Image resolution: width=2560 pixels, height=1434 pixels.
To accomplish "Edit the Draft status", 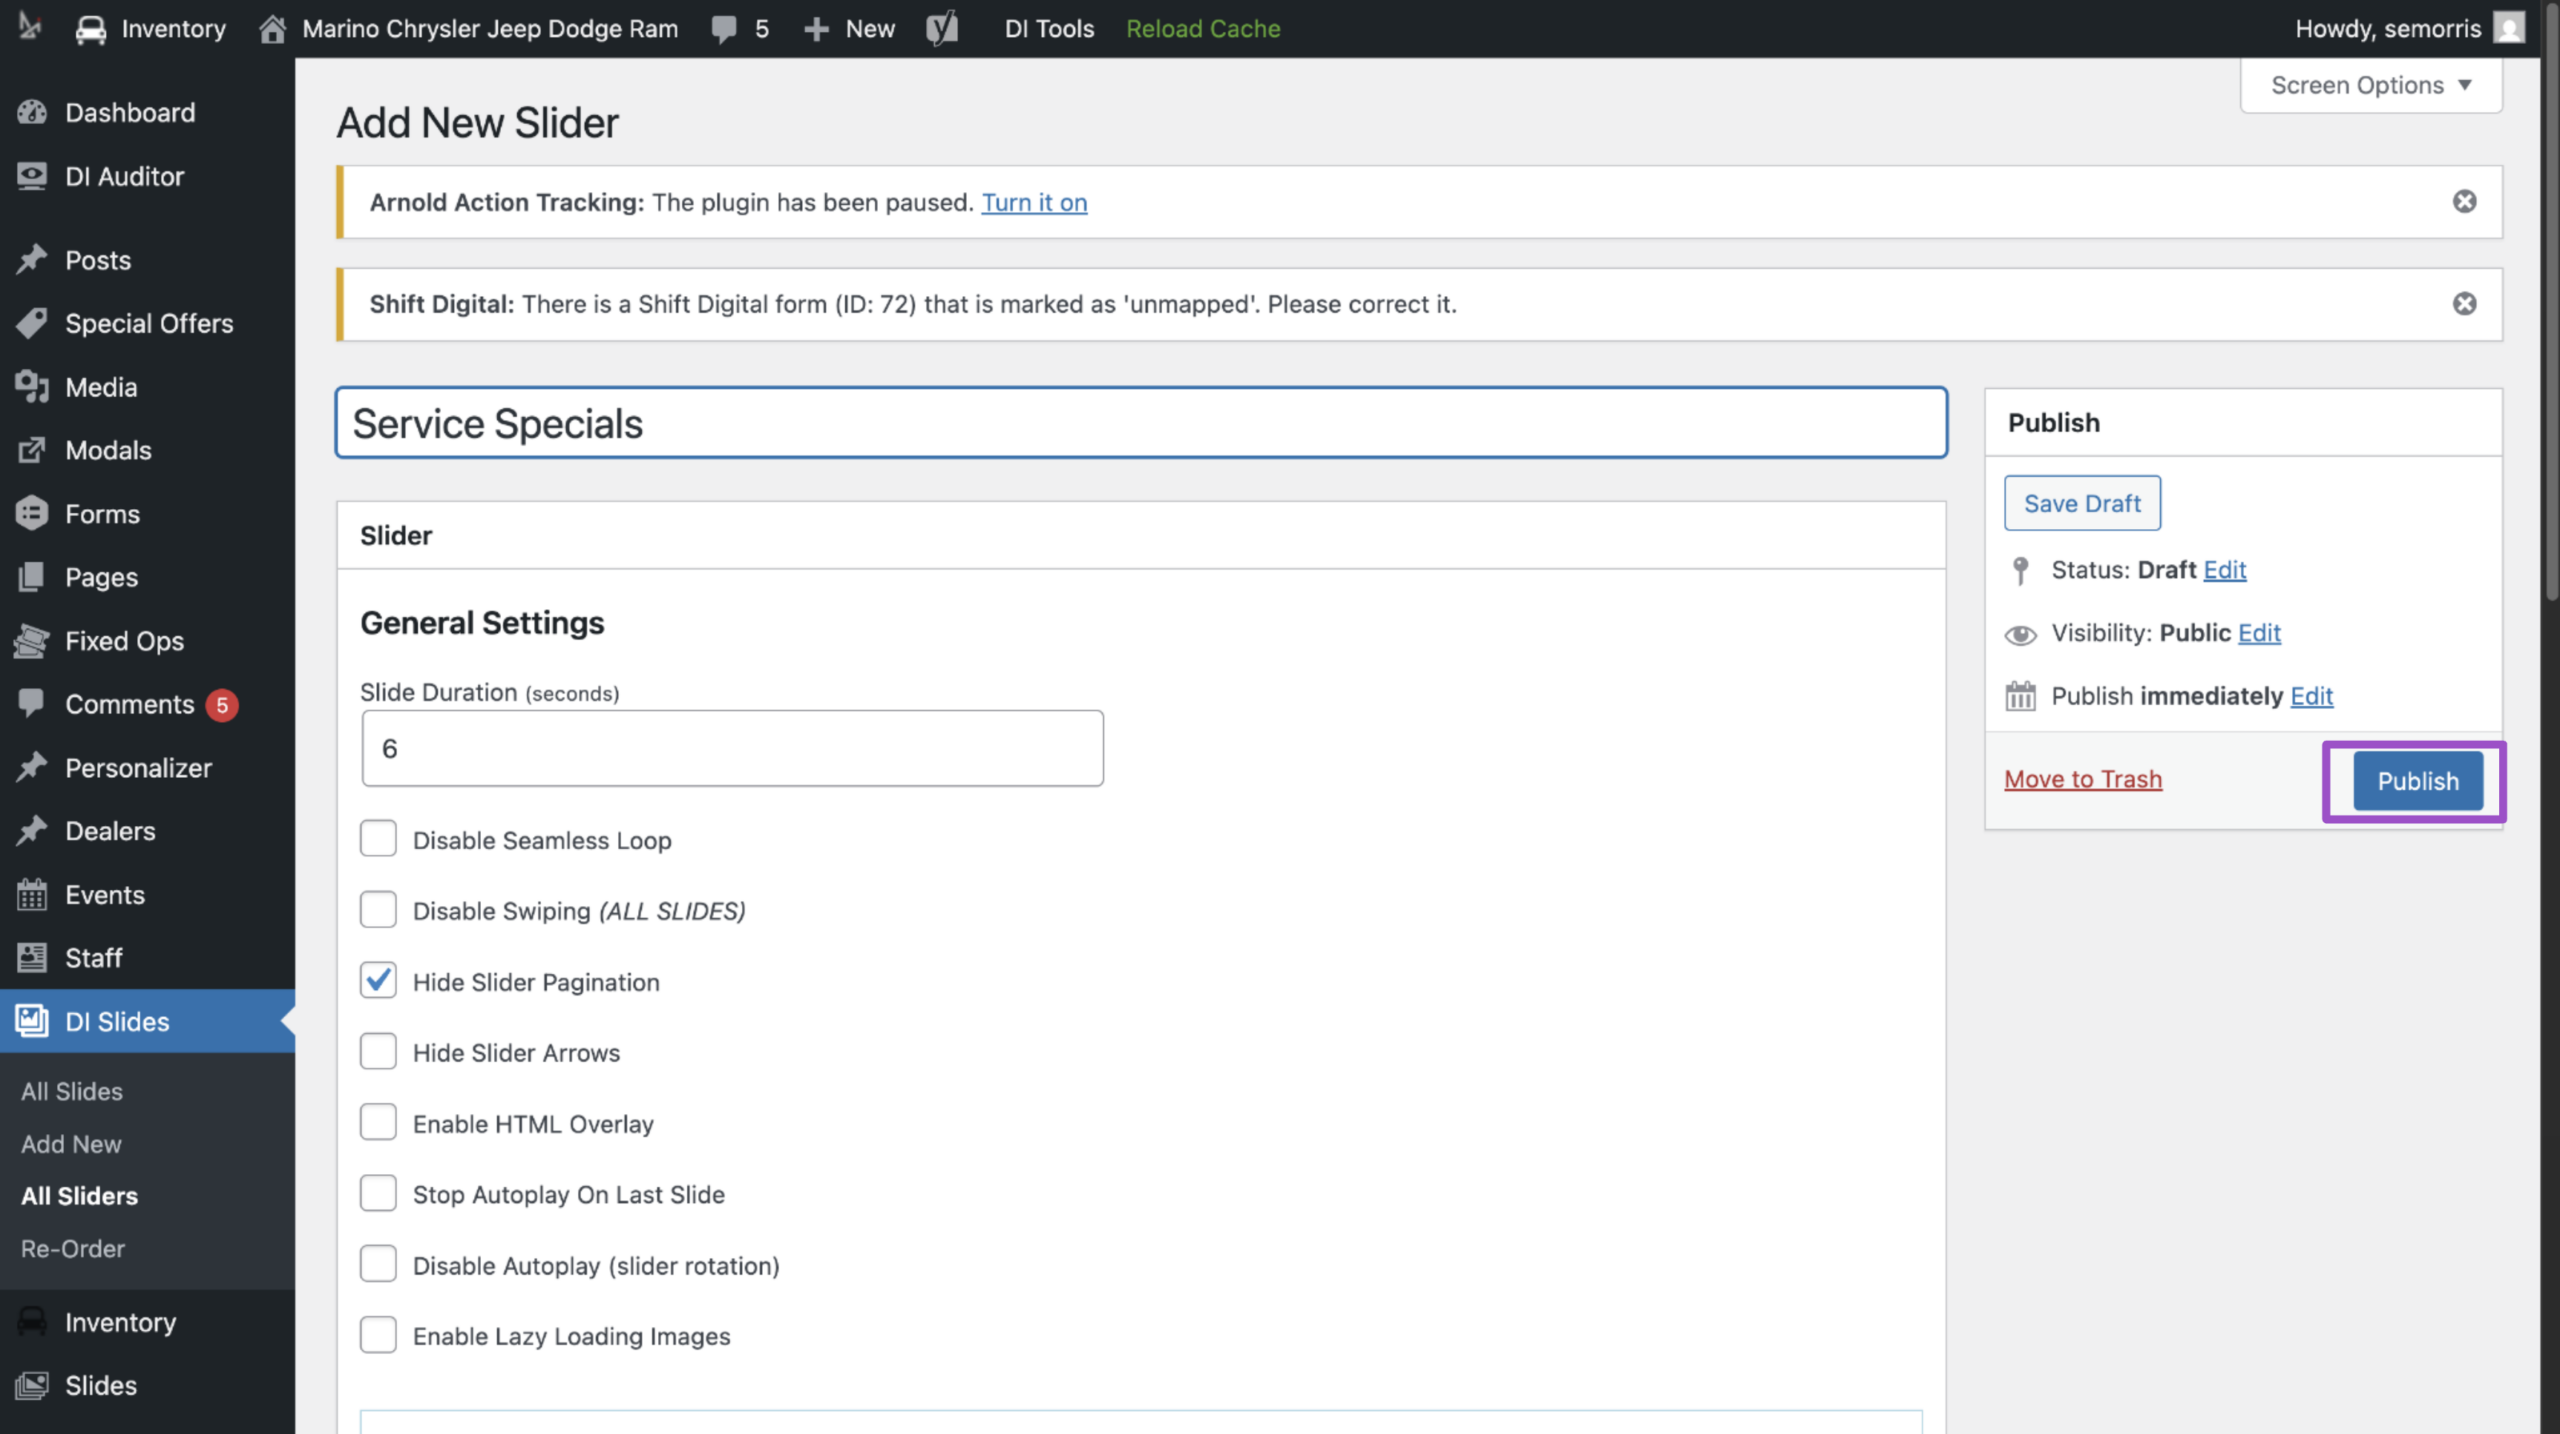I will [x=2225, y=569].
